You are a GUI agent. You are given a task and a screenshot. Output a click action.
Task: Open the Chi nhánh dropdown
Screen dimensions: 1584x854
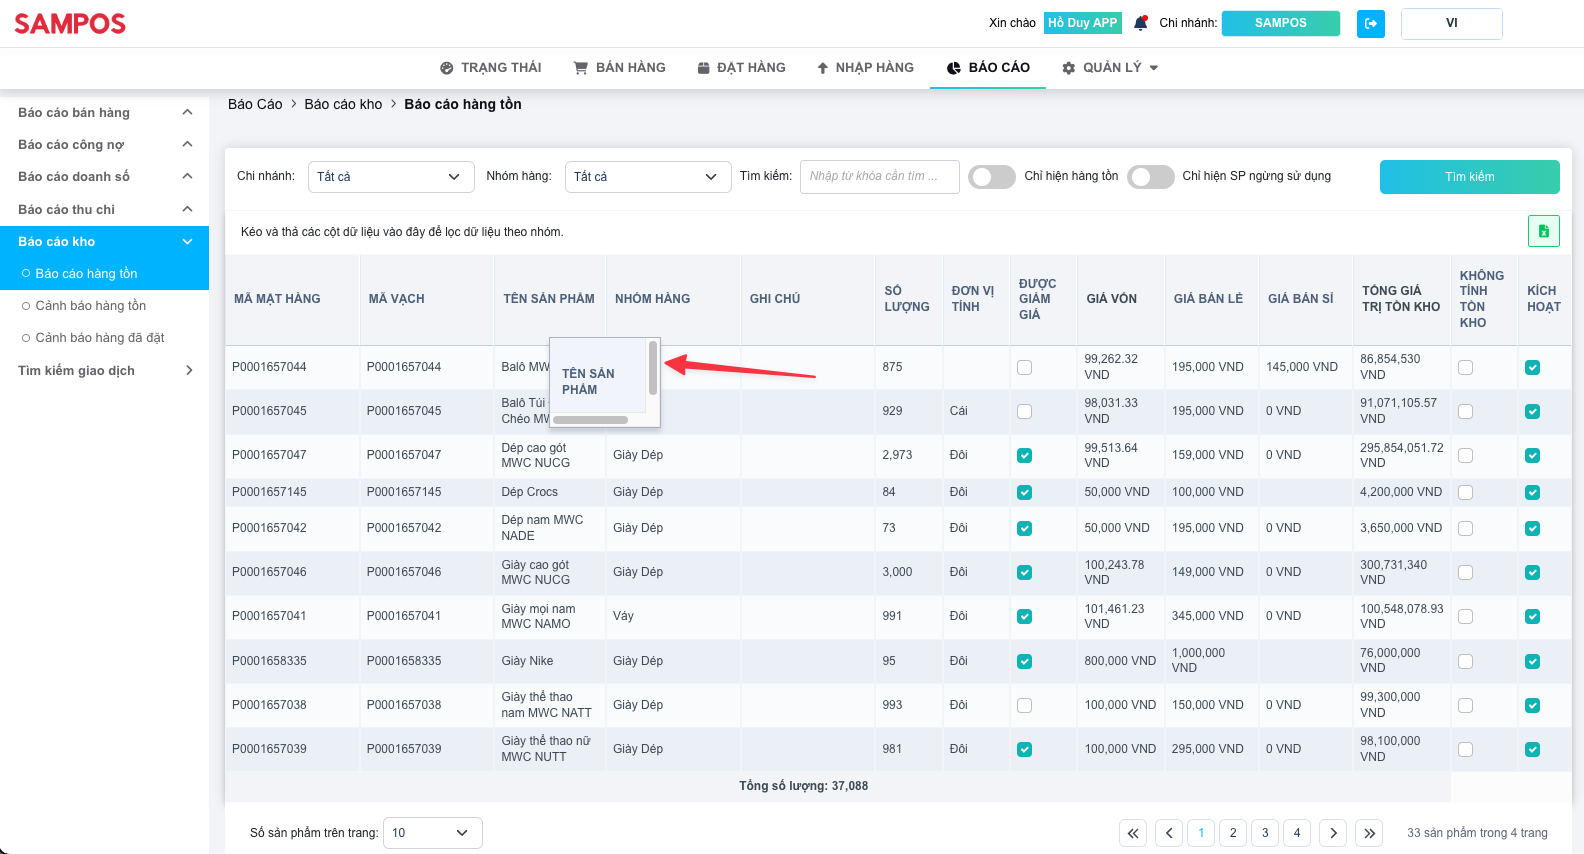pos(391,177)
